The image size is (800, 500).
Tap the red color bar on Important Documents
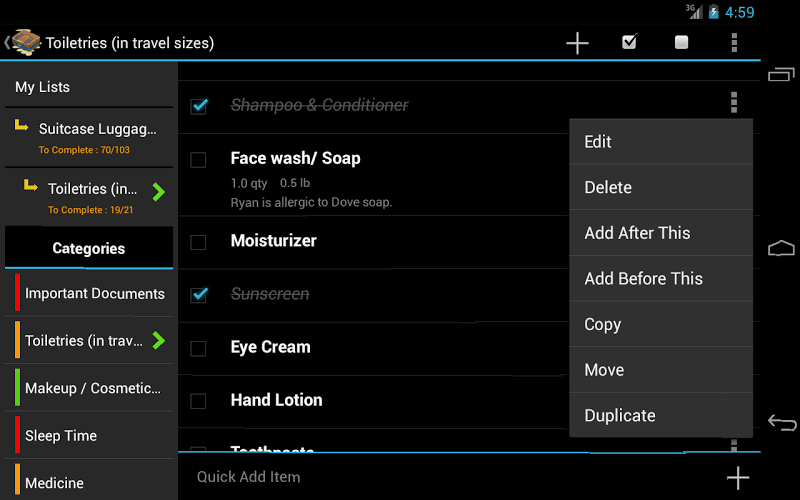pos(17,293)
